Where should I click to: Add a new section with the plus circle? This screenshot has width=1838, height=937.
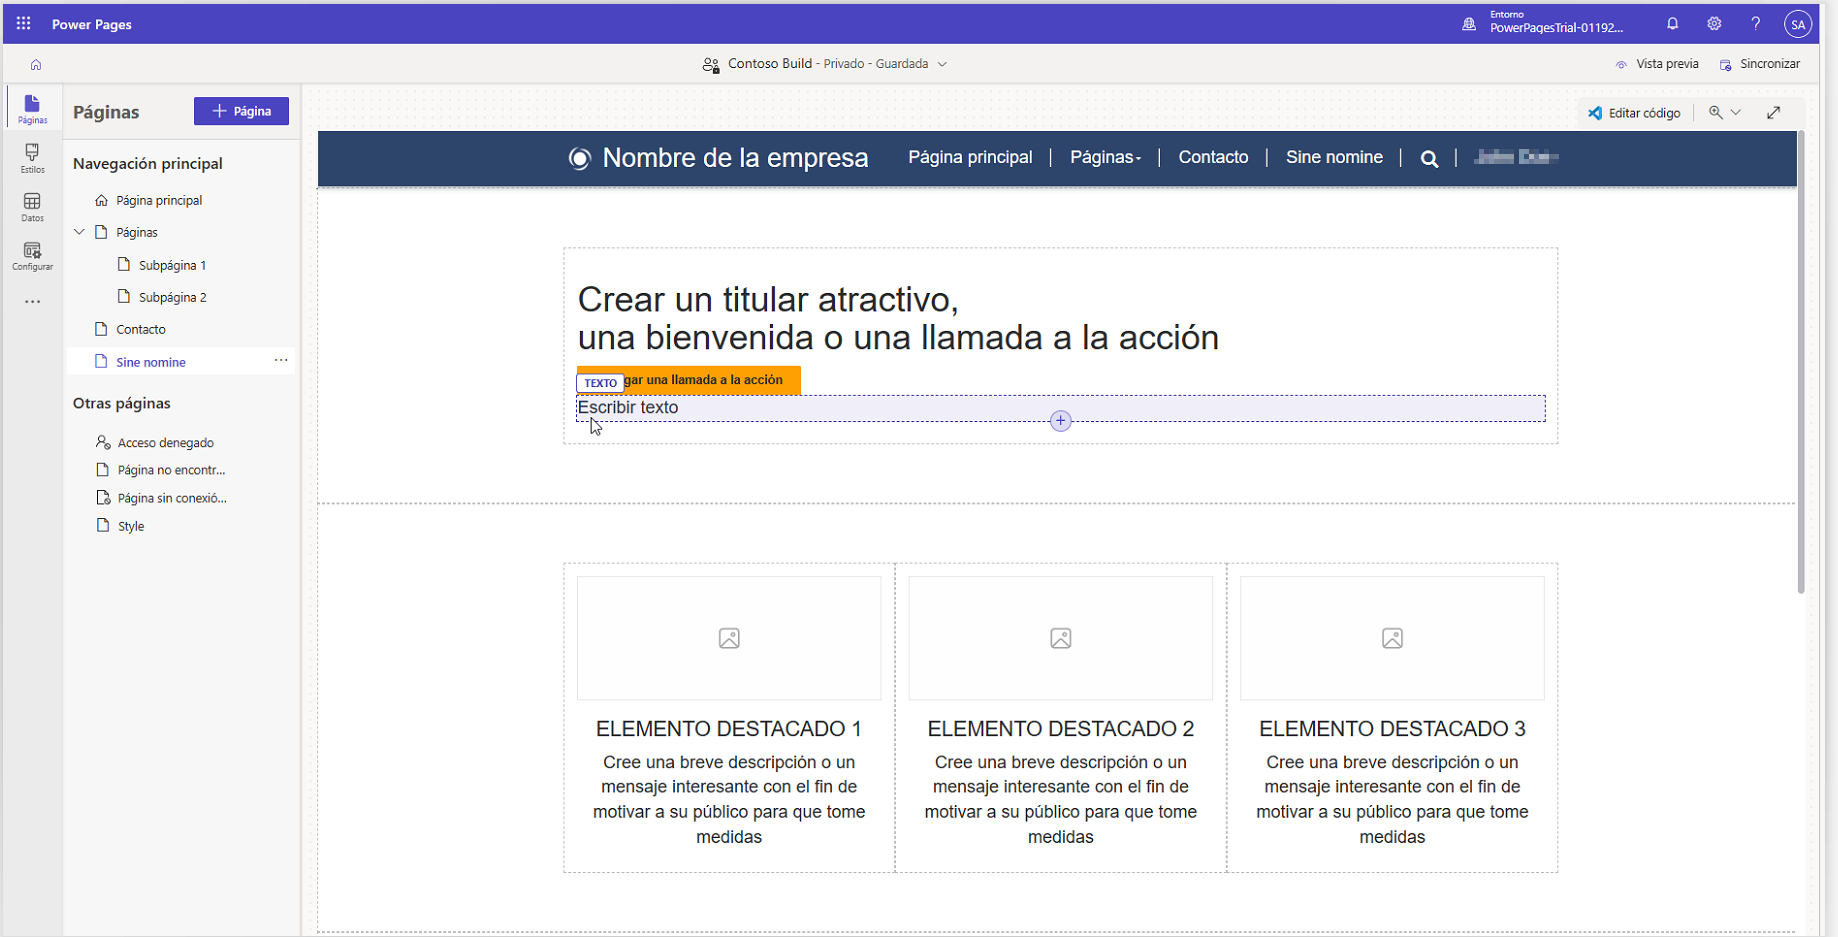point(1060,421)
